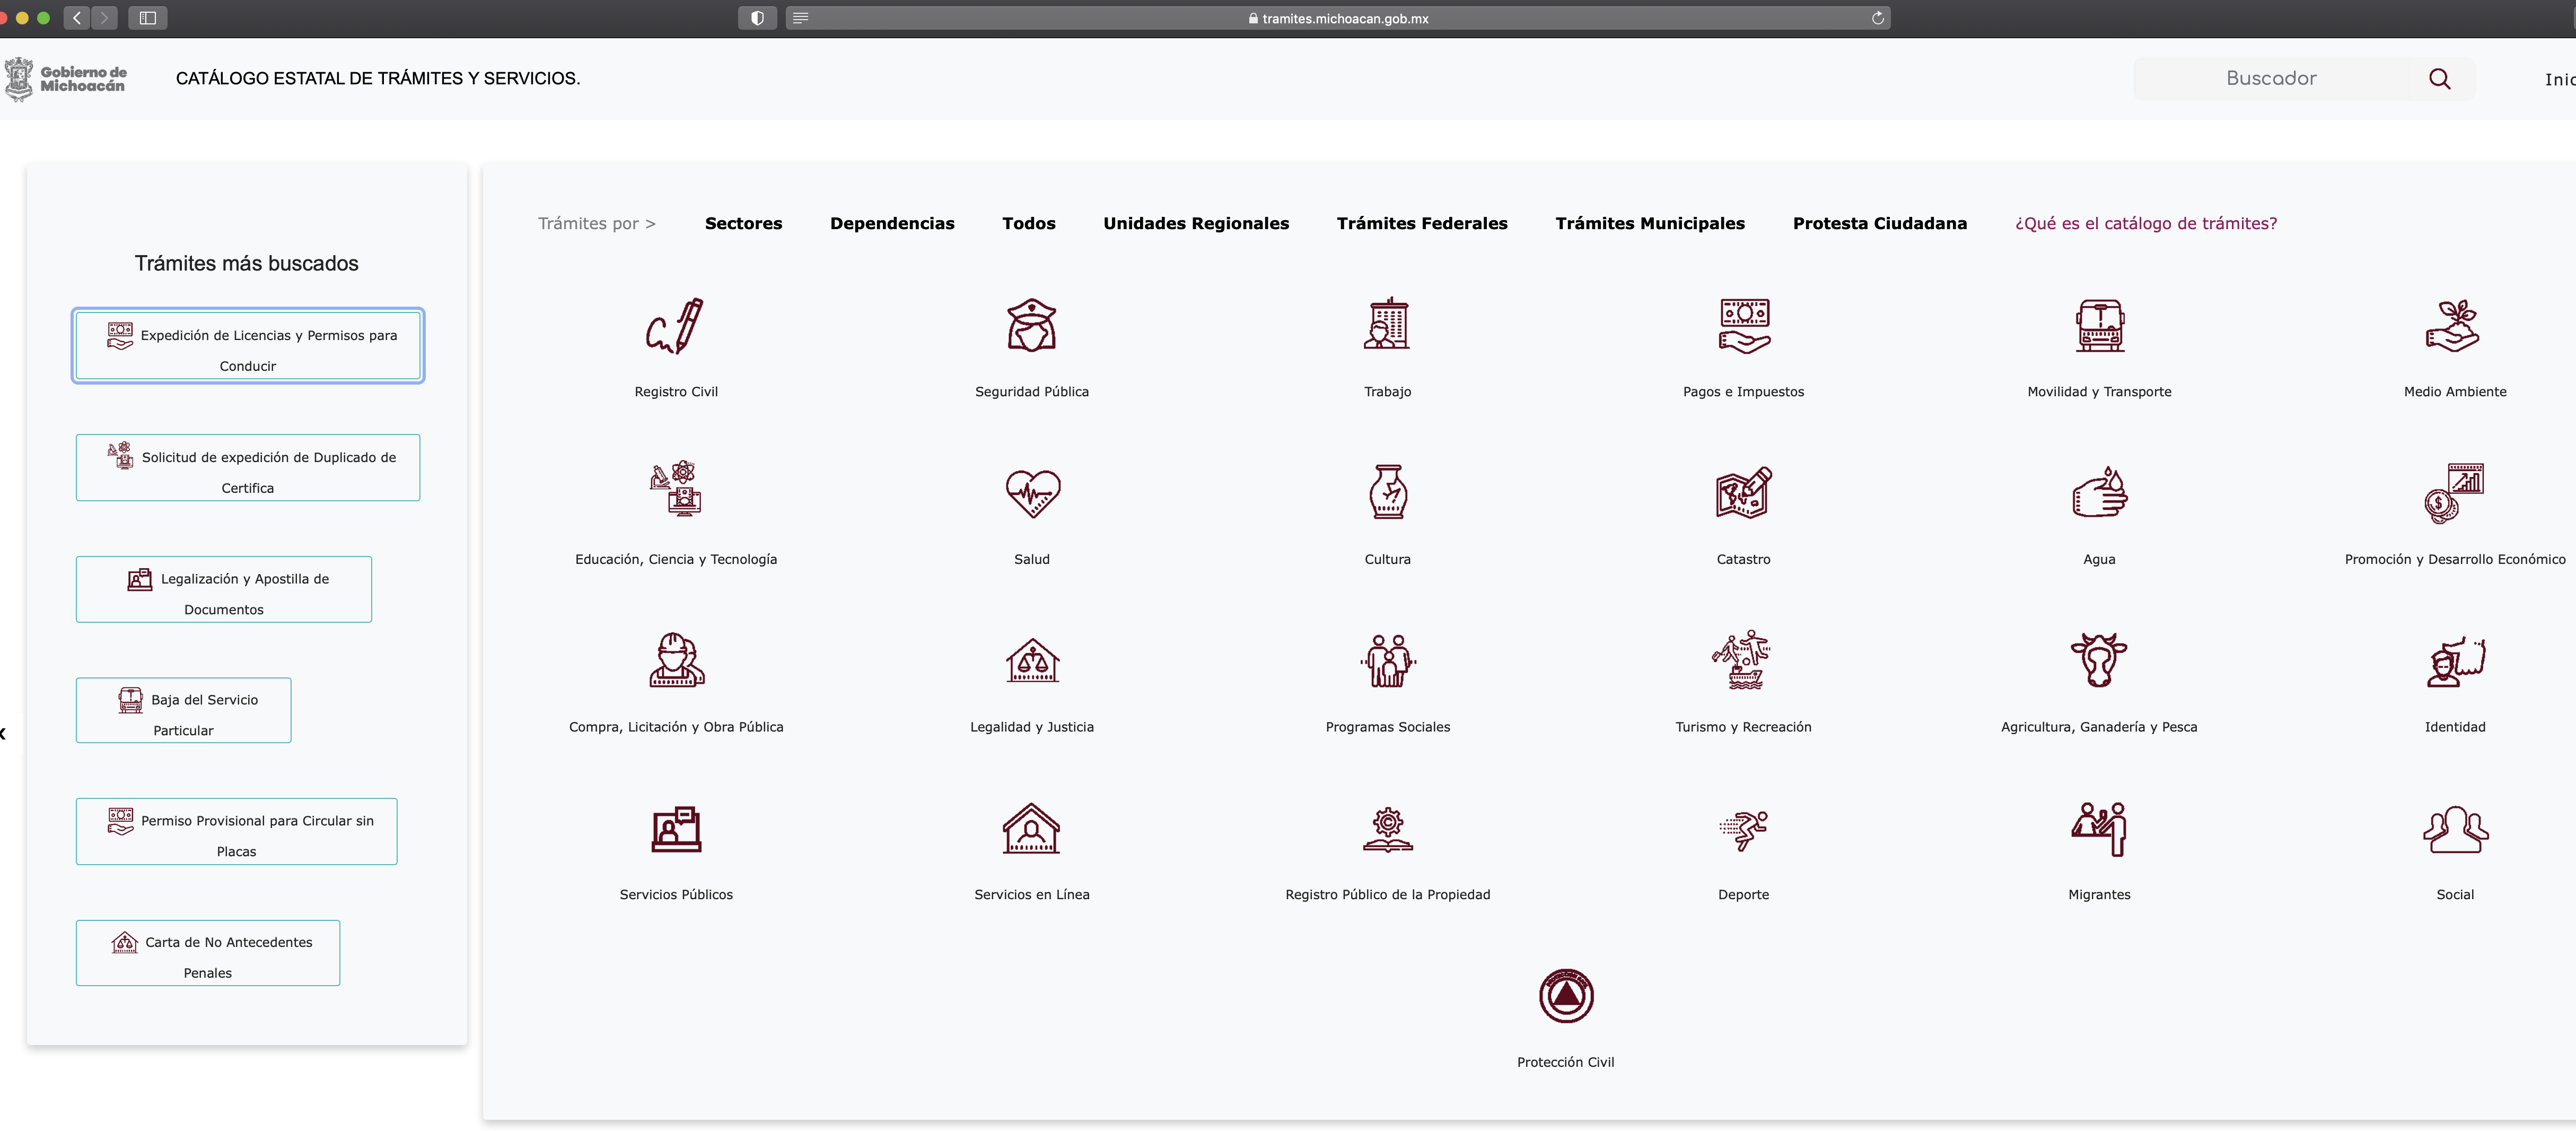
Task: Select the Servicios Públicos icon
Action: [x=676, y=829]
